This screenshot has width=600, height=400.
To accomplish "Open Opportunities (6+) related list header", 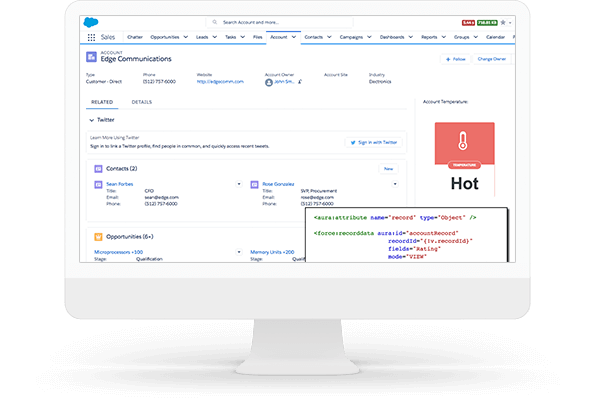I will pos(130,237).
